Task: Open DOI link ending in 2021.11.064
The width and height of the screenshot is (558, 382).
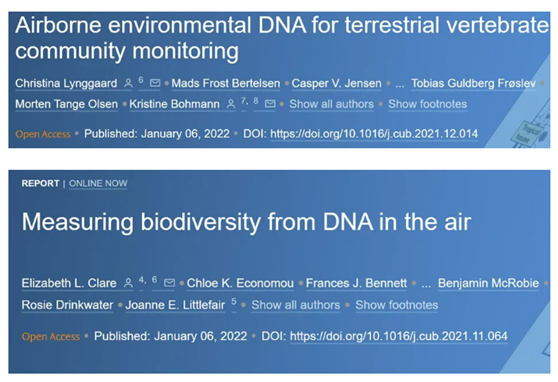Action: pyautogui.click(x=399, y=336)
